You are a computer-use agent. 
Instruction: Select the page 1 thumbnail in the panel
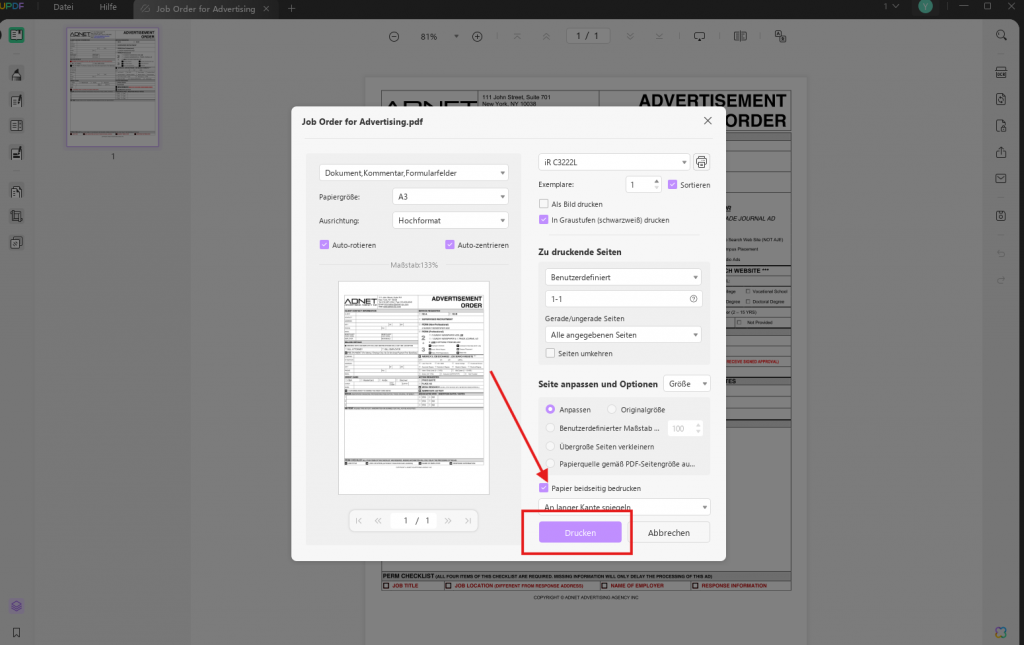click(112, 86)
